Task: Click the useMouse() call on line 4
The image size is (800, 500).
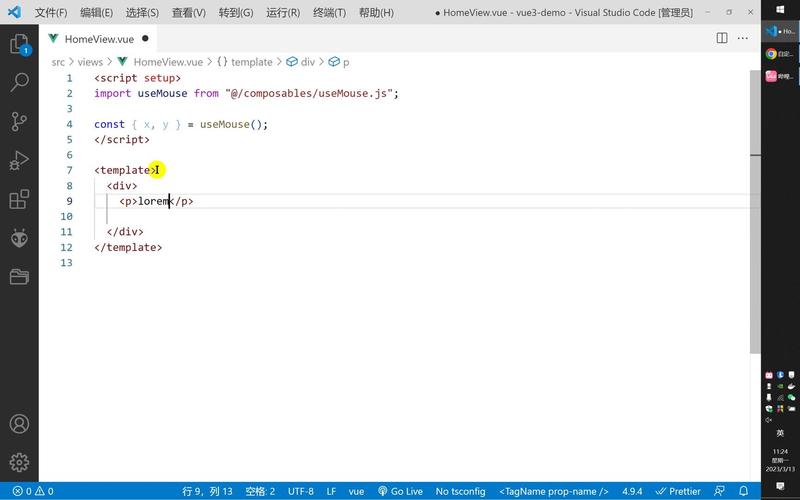Action: pos(230,124)
